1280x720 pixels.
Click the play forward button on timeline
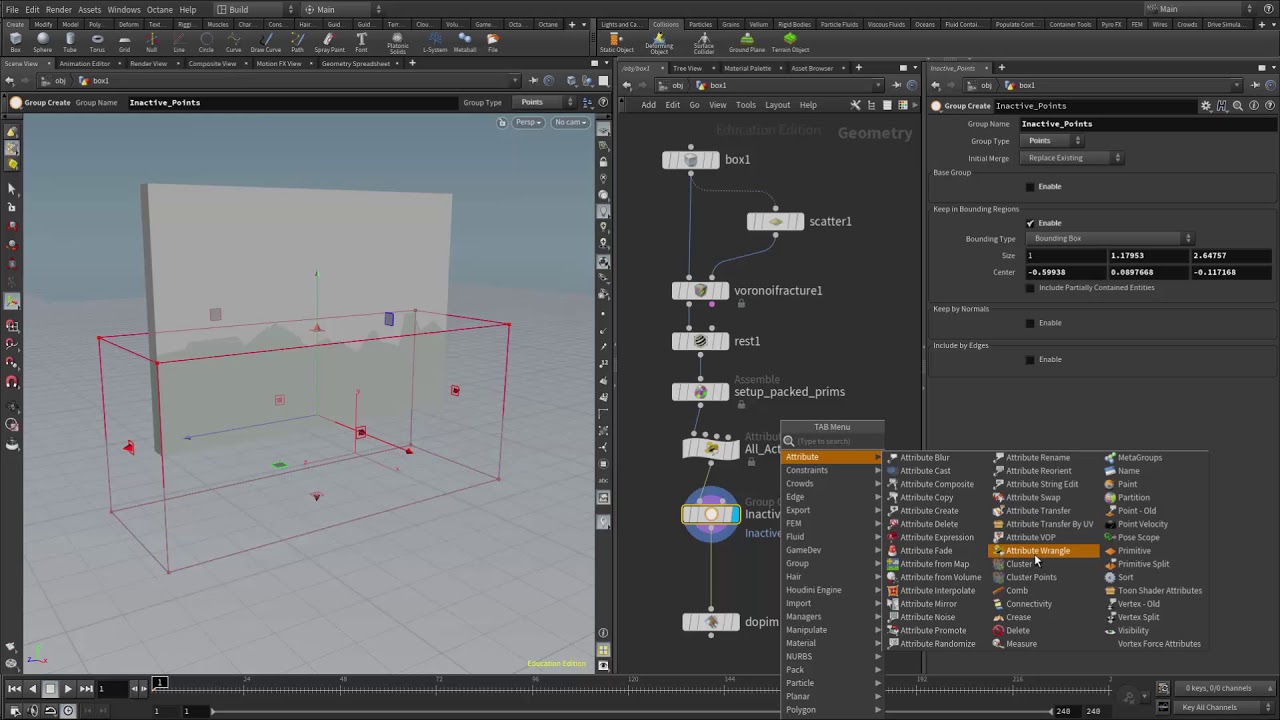coord(67,688)
